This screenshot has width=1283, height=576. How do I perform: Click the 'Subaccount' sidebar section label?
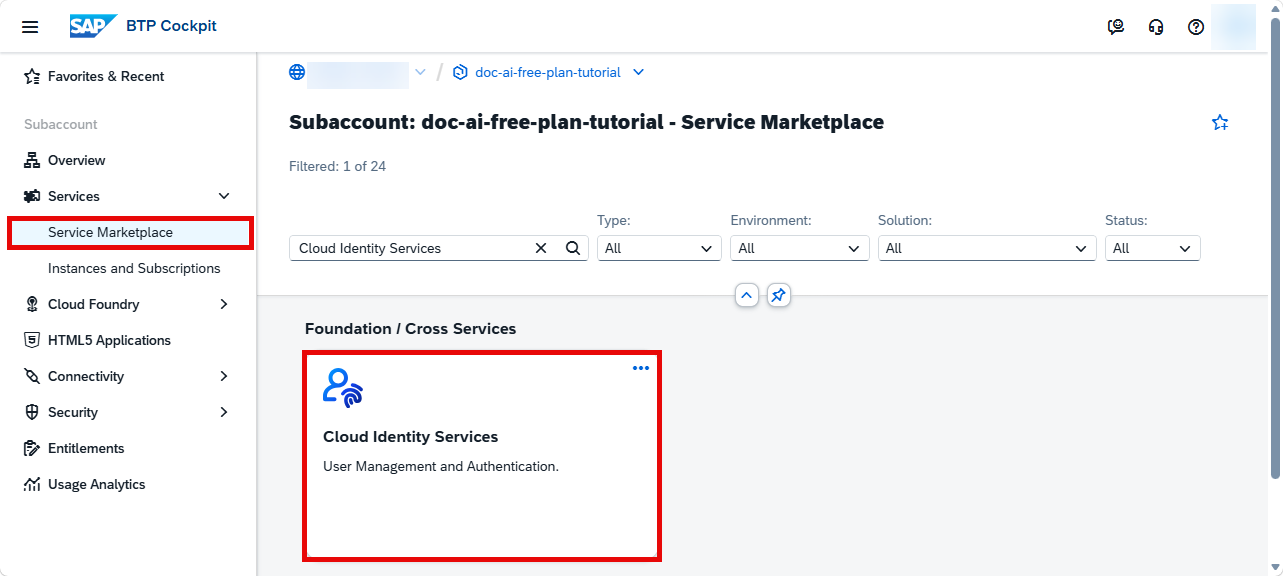(61, 124)
